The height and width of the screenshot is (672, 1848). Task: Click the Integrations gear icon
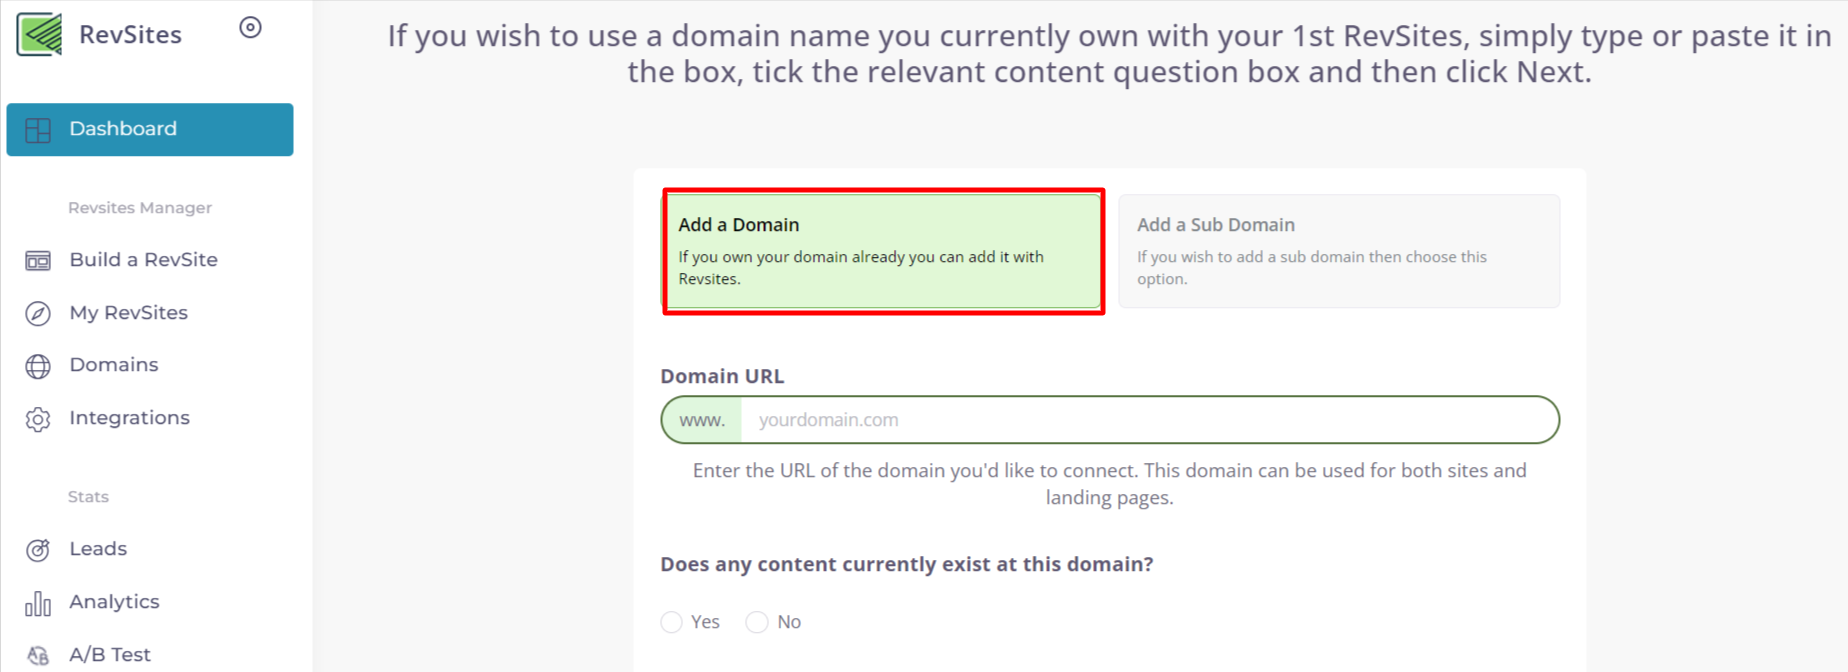click(x=38, y=419)
